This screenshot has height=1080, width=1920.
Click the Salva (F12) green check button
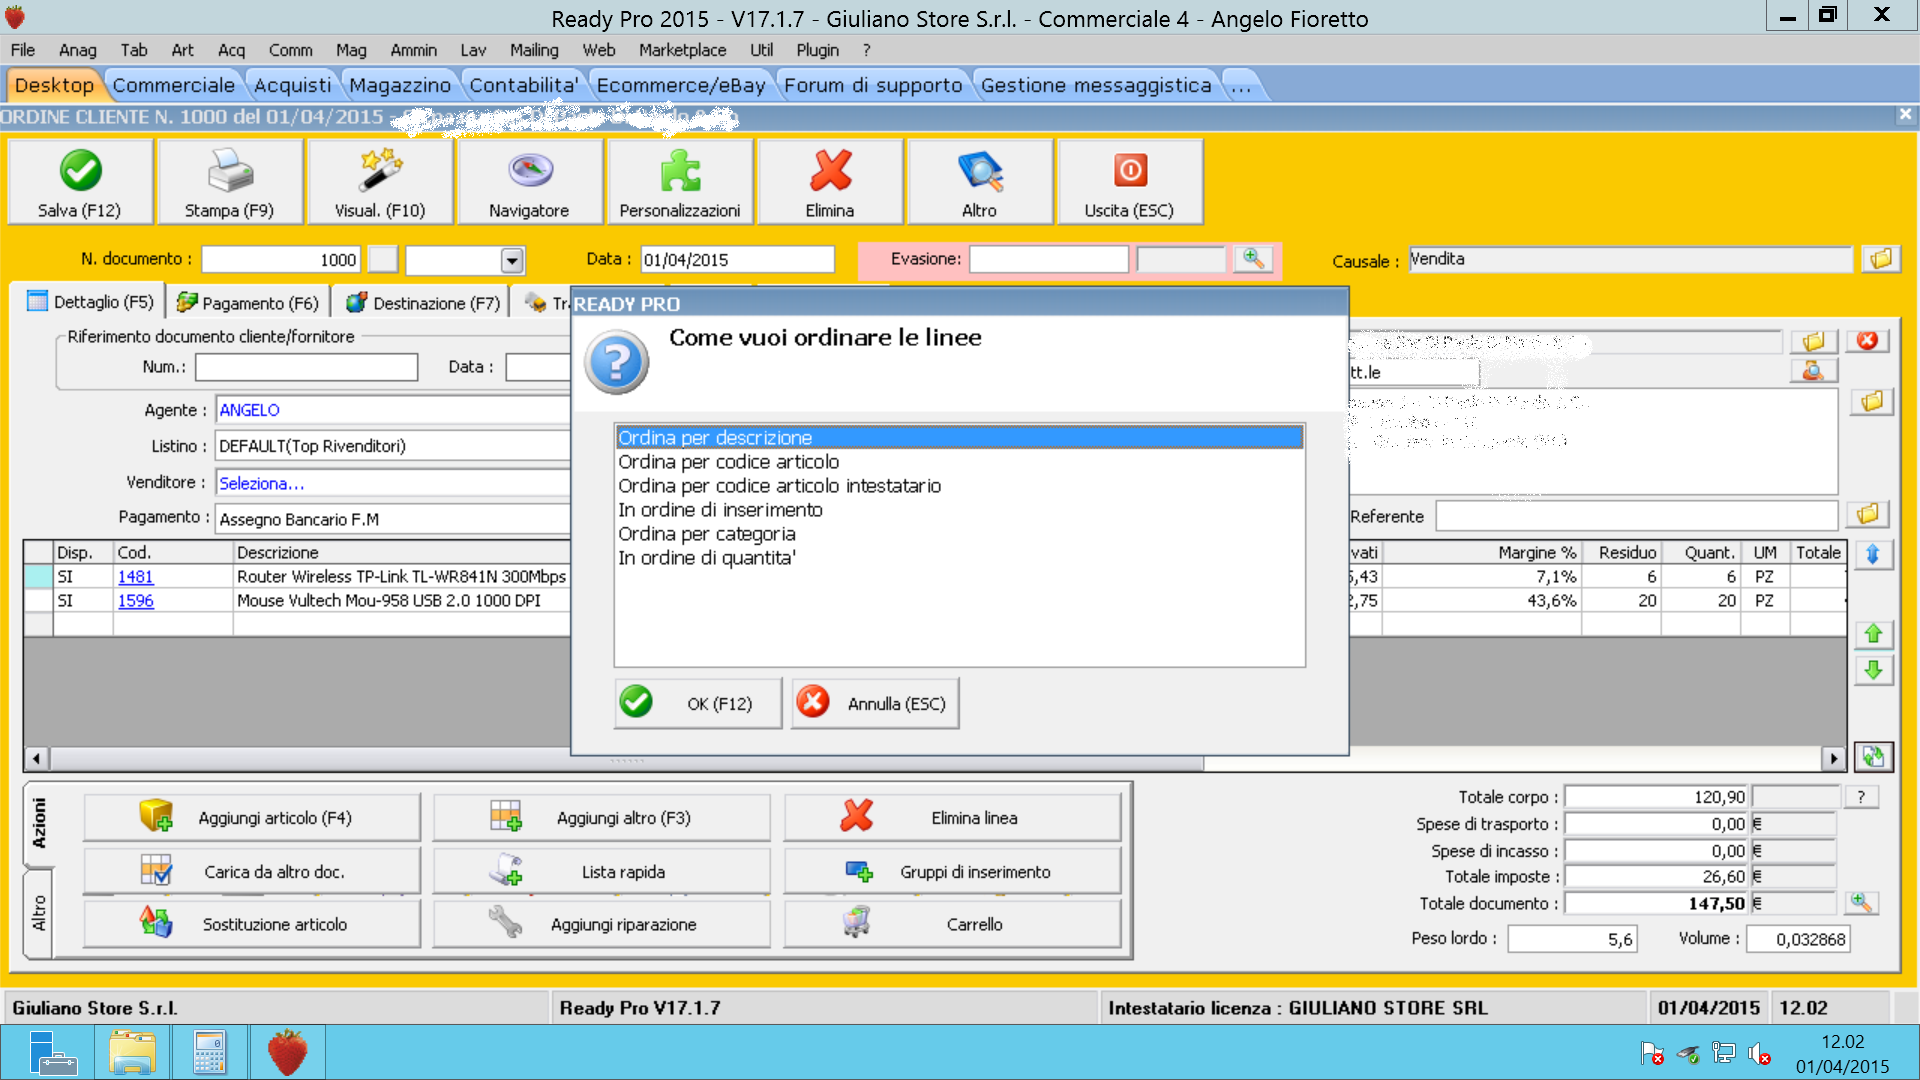pyautogui.click(x=80, y=182)
